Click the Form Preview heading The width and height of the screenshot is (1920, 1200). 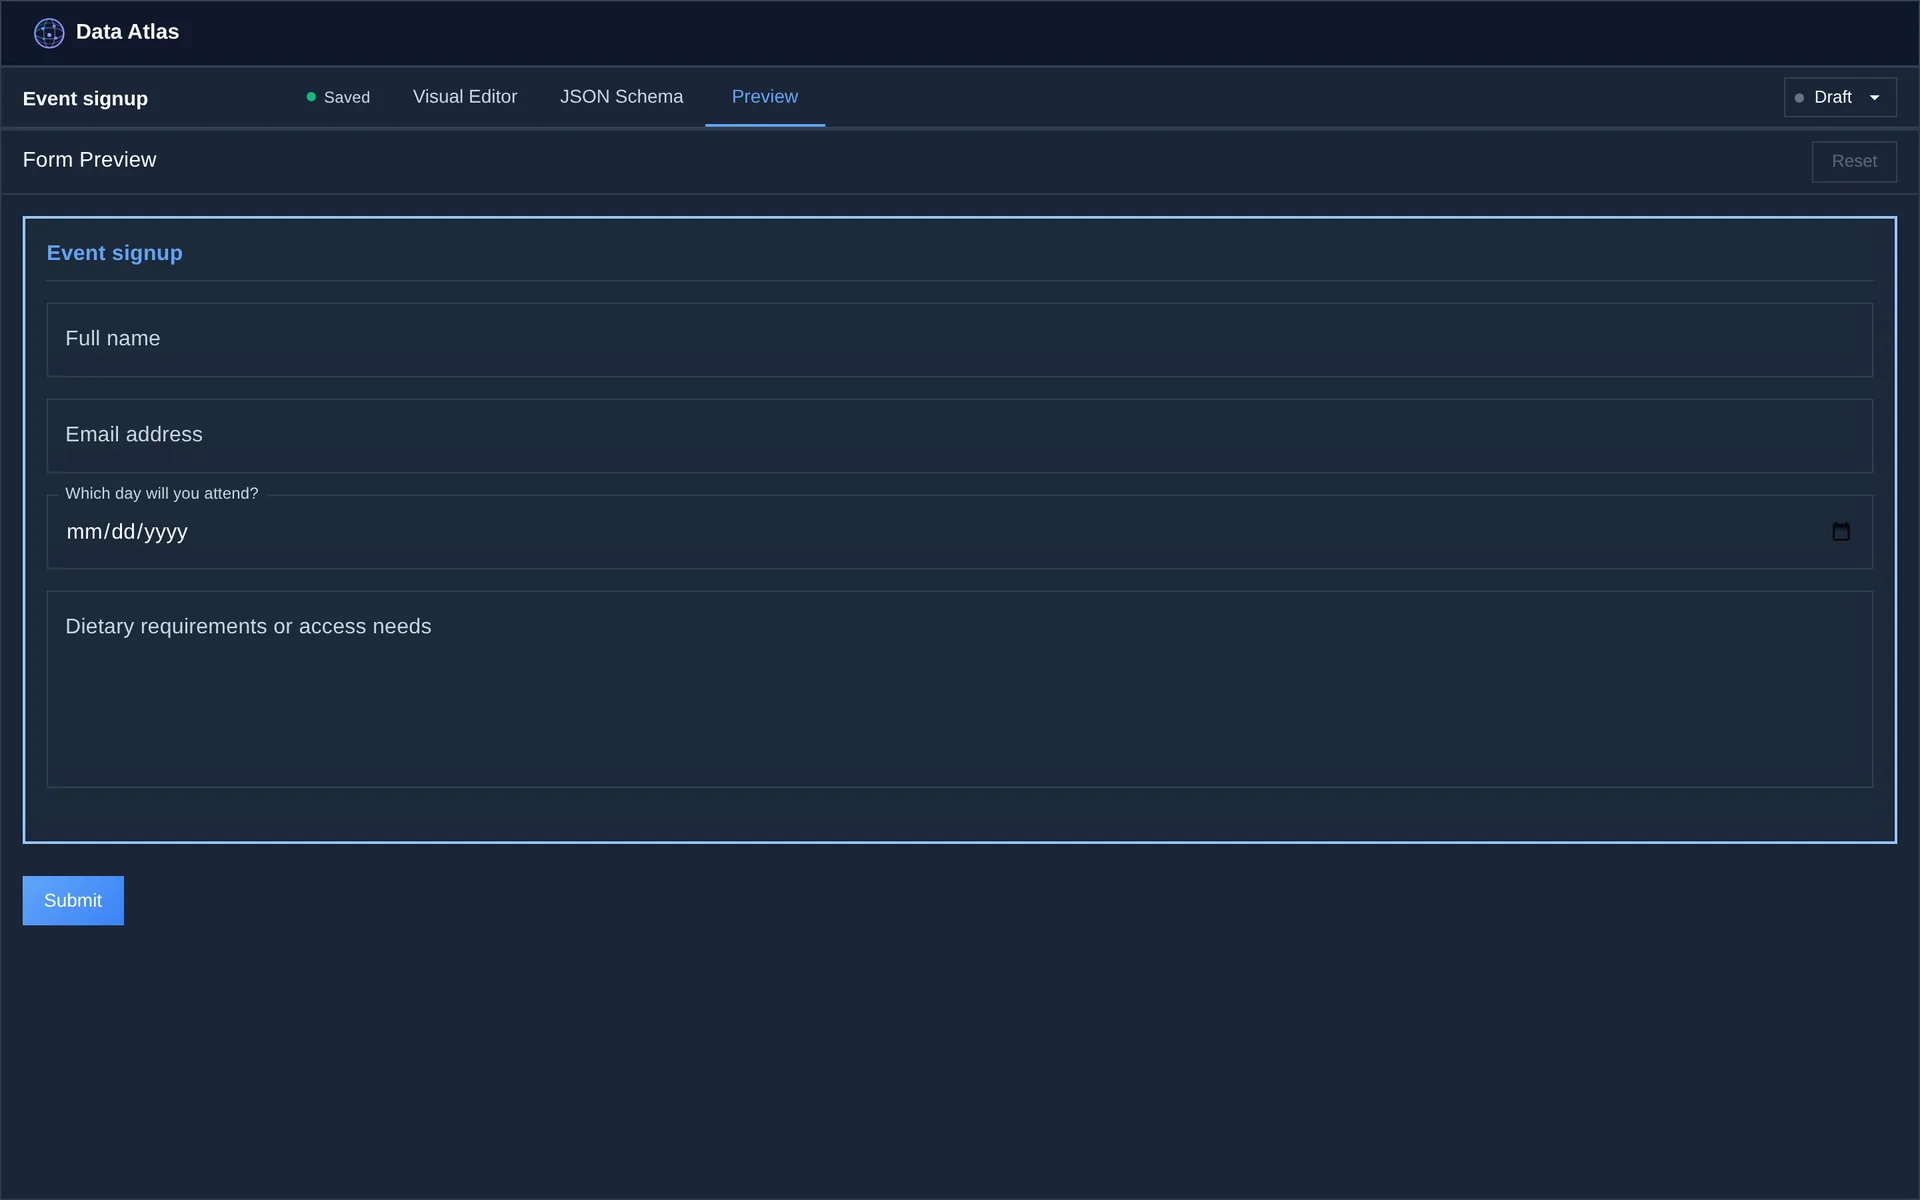(x=89, y=160)
